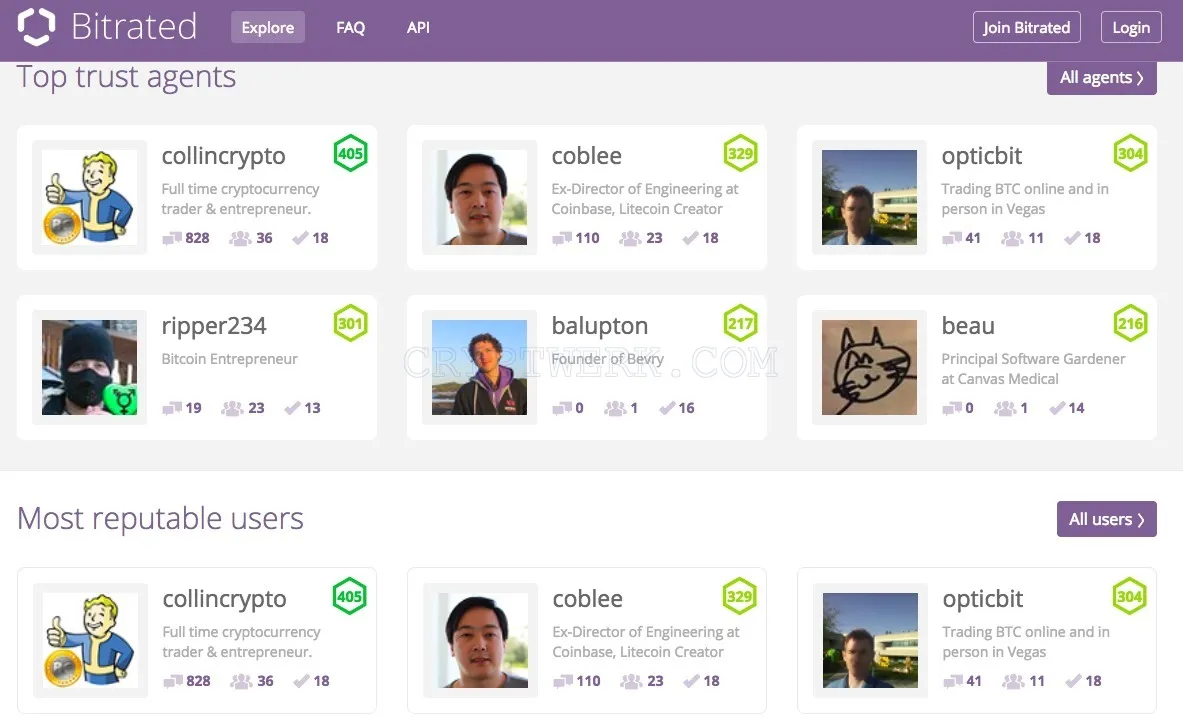Click ripper234's 301 score hexagon badge
The image size is (1183, 725).
350,324
